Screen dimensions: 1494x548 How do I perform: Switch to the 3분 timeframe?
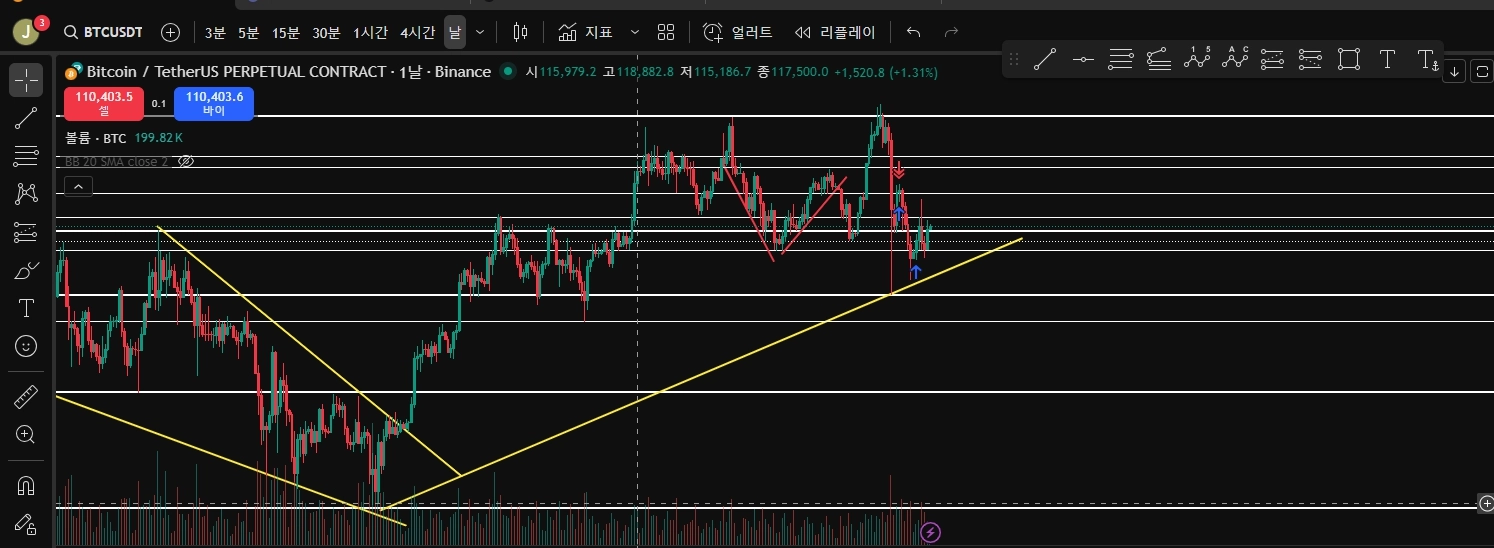coord(215,32)
